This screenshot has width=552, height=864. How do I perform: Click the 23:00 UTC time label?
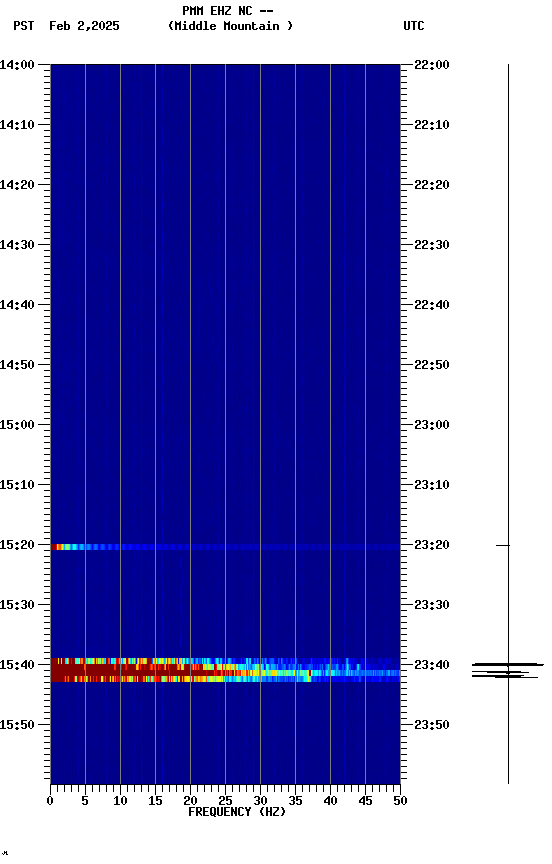point(432,425)
